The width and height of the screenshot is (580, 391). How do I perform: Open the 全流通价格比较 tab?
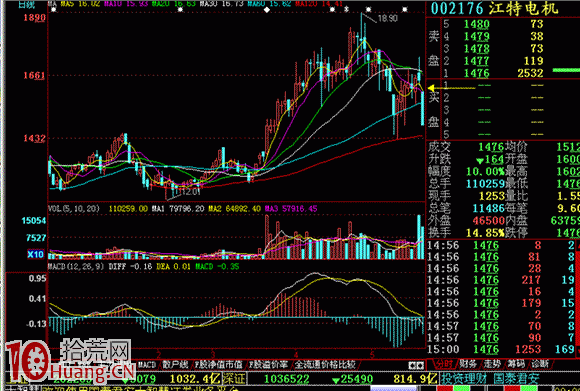pyautogui.click(x=324, y=365)
